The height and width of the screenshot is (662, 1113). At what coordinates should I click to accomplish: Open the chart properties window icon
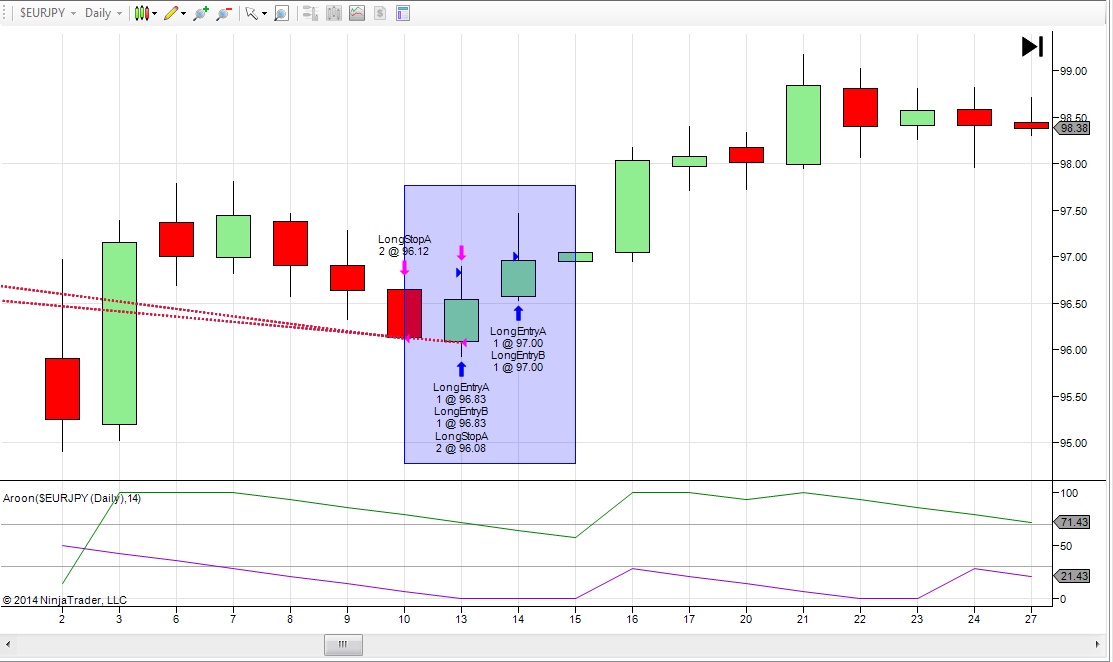[403, 13]
